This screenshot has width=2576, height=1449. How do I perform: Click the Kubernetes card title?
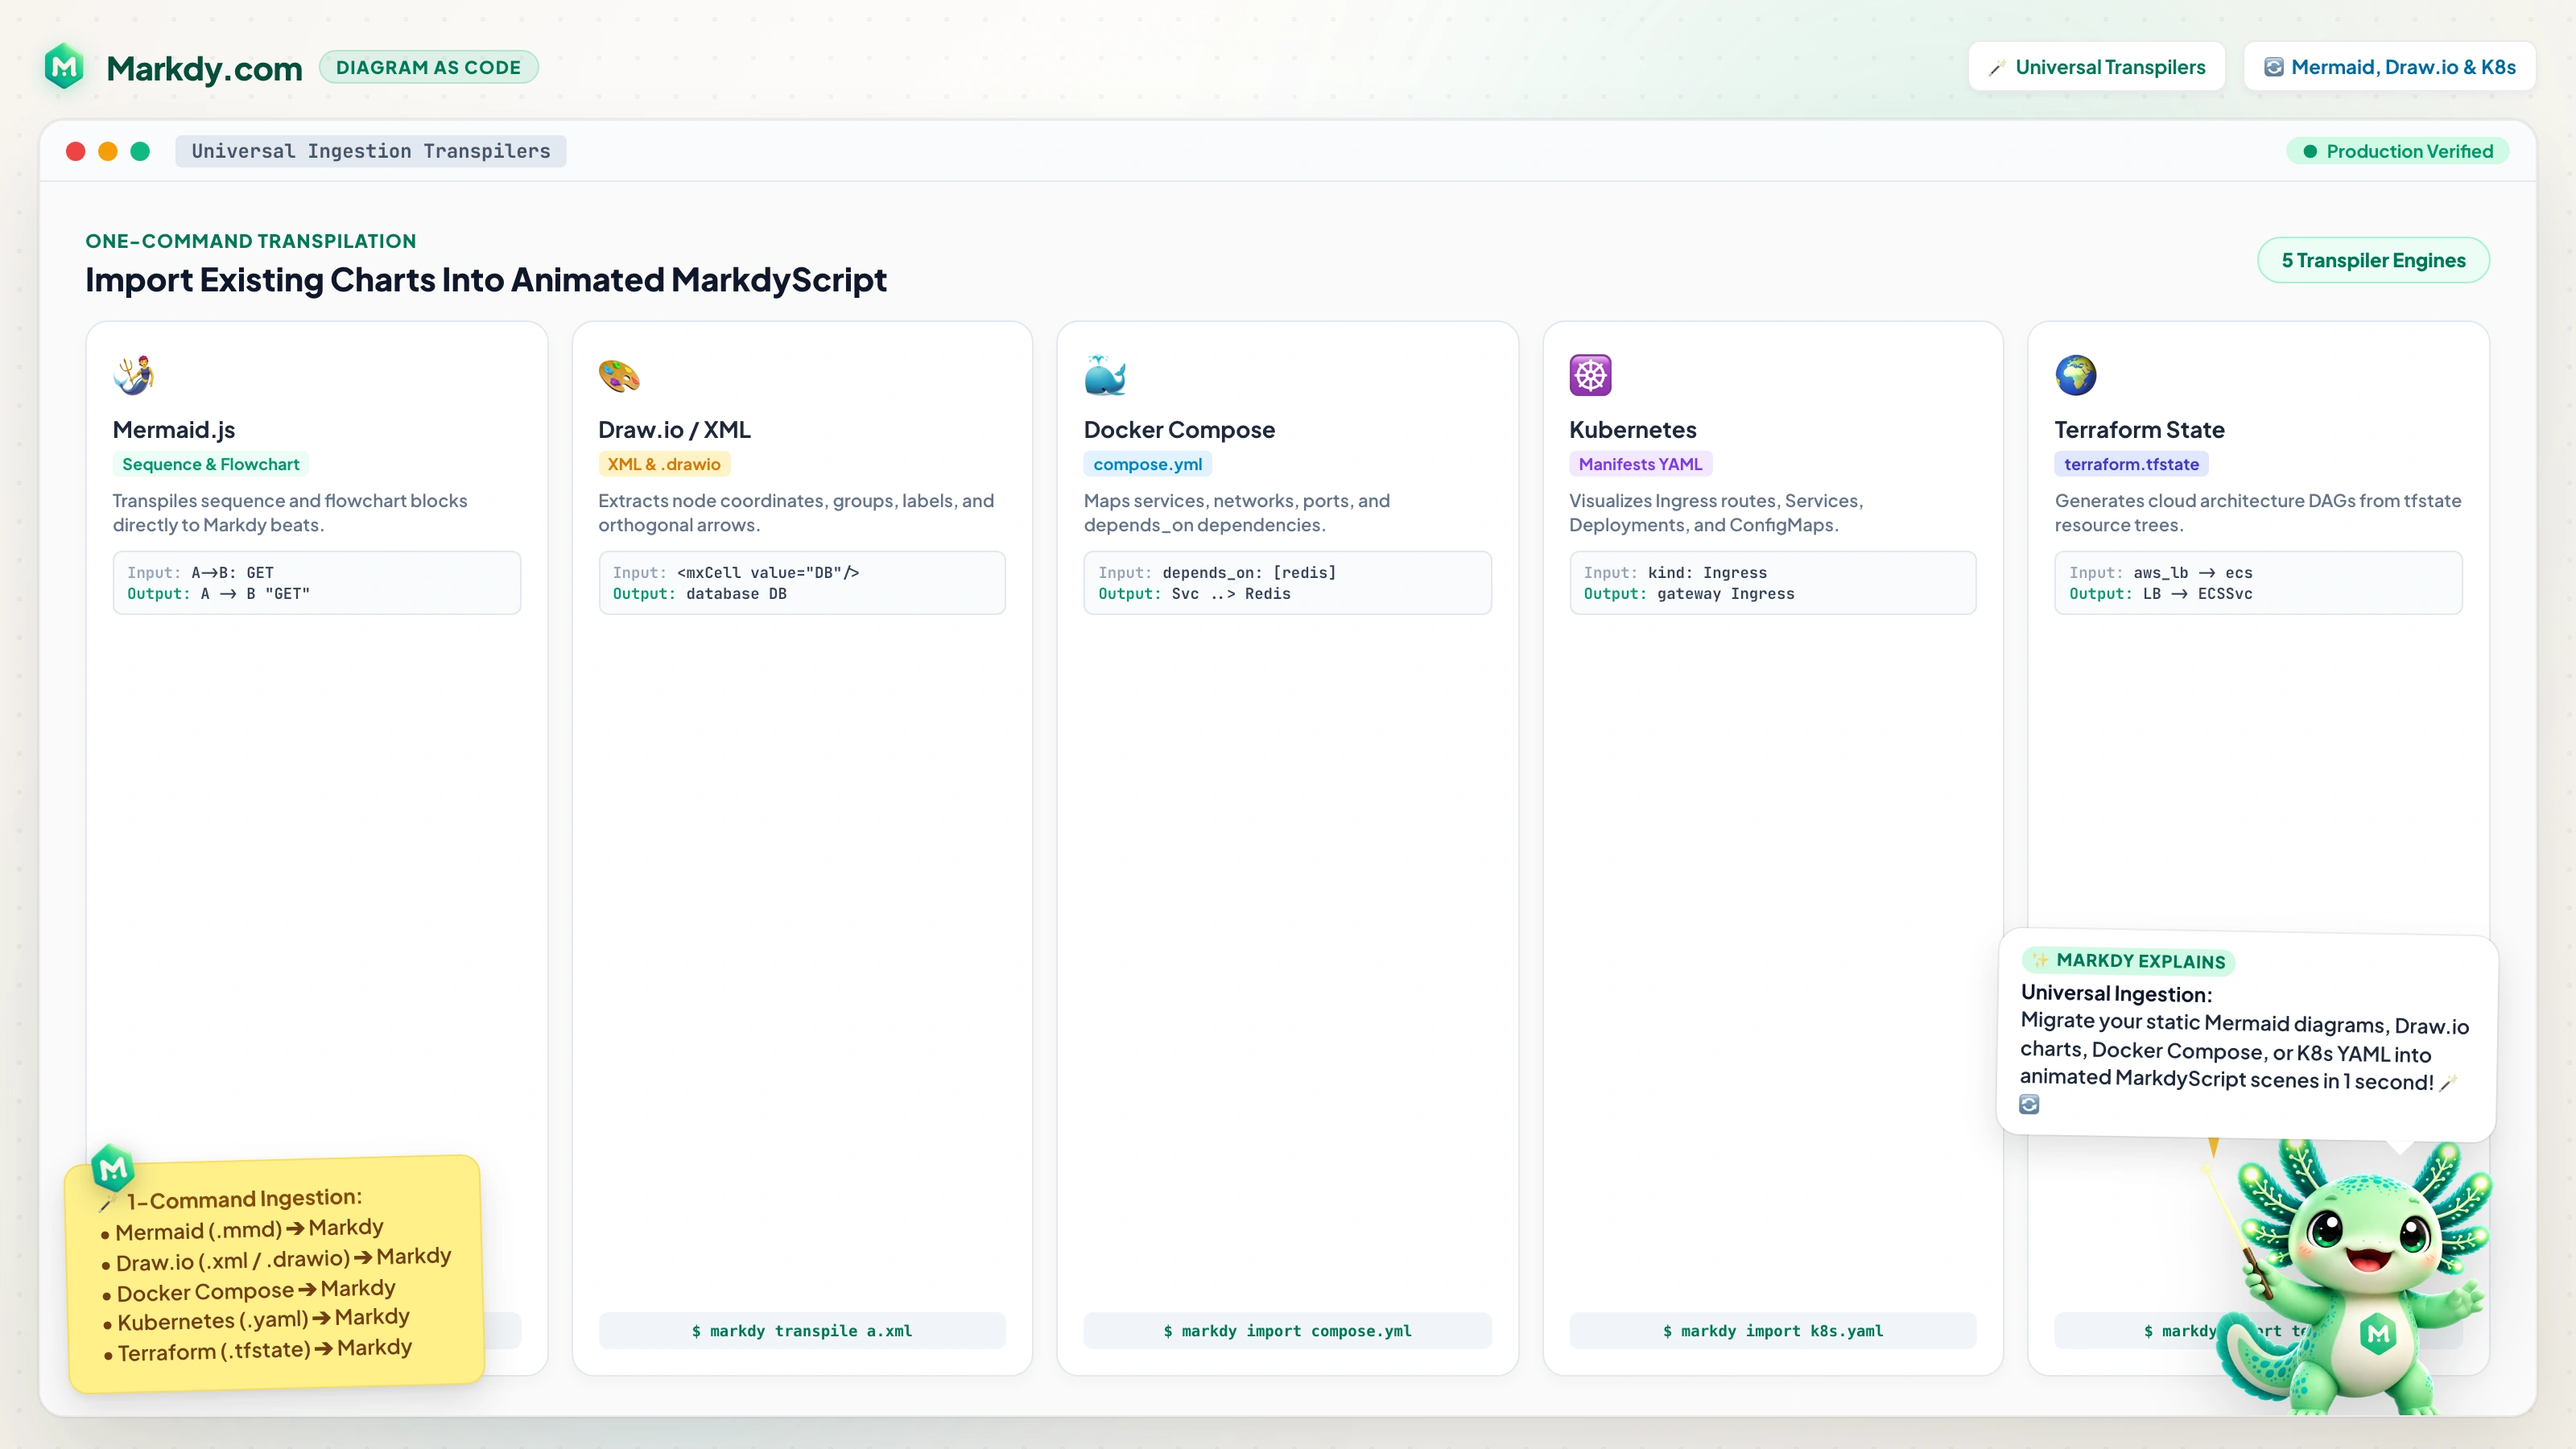click(1632, 429)
